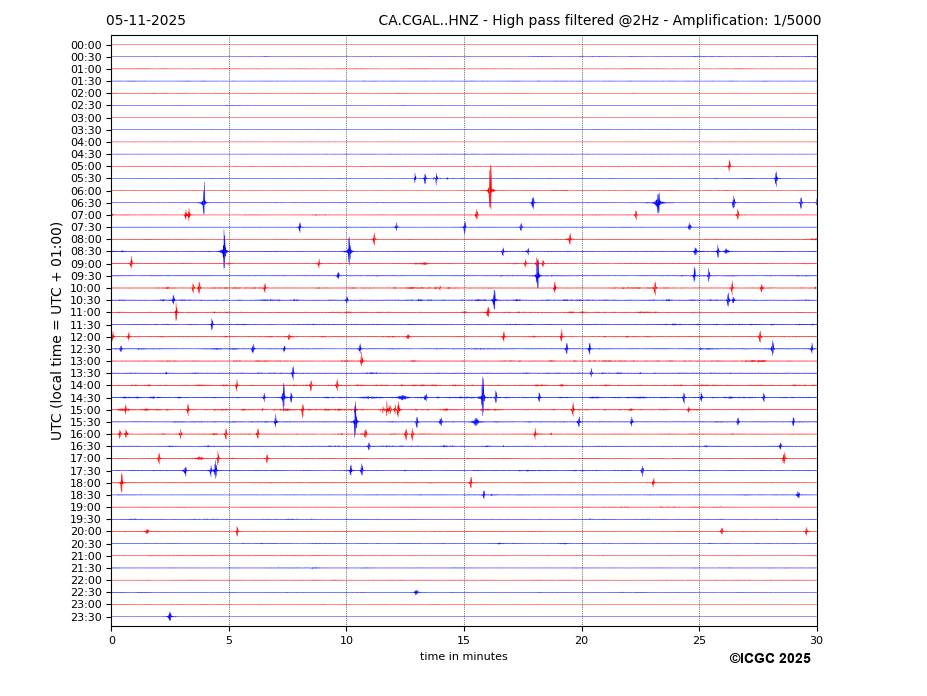Viewport: 927px width, 696px height.
Task: Click the 23:30 time label
Action: (85, 617)
